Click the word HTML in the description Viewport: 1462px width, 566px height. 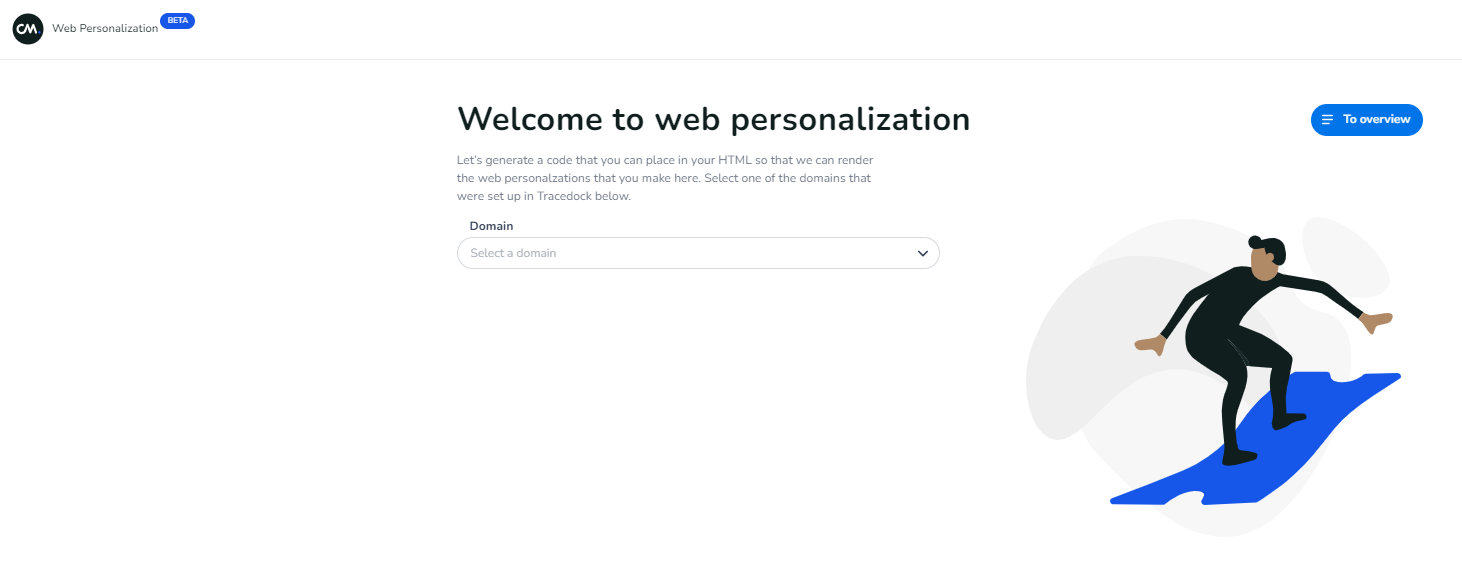736,160
